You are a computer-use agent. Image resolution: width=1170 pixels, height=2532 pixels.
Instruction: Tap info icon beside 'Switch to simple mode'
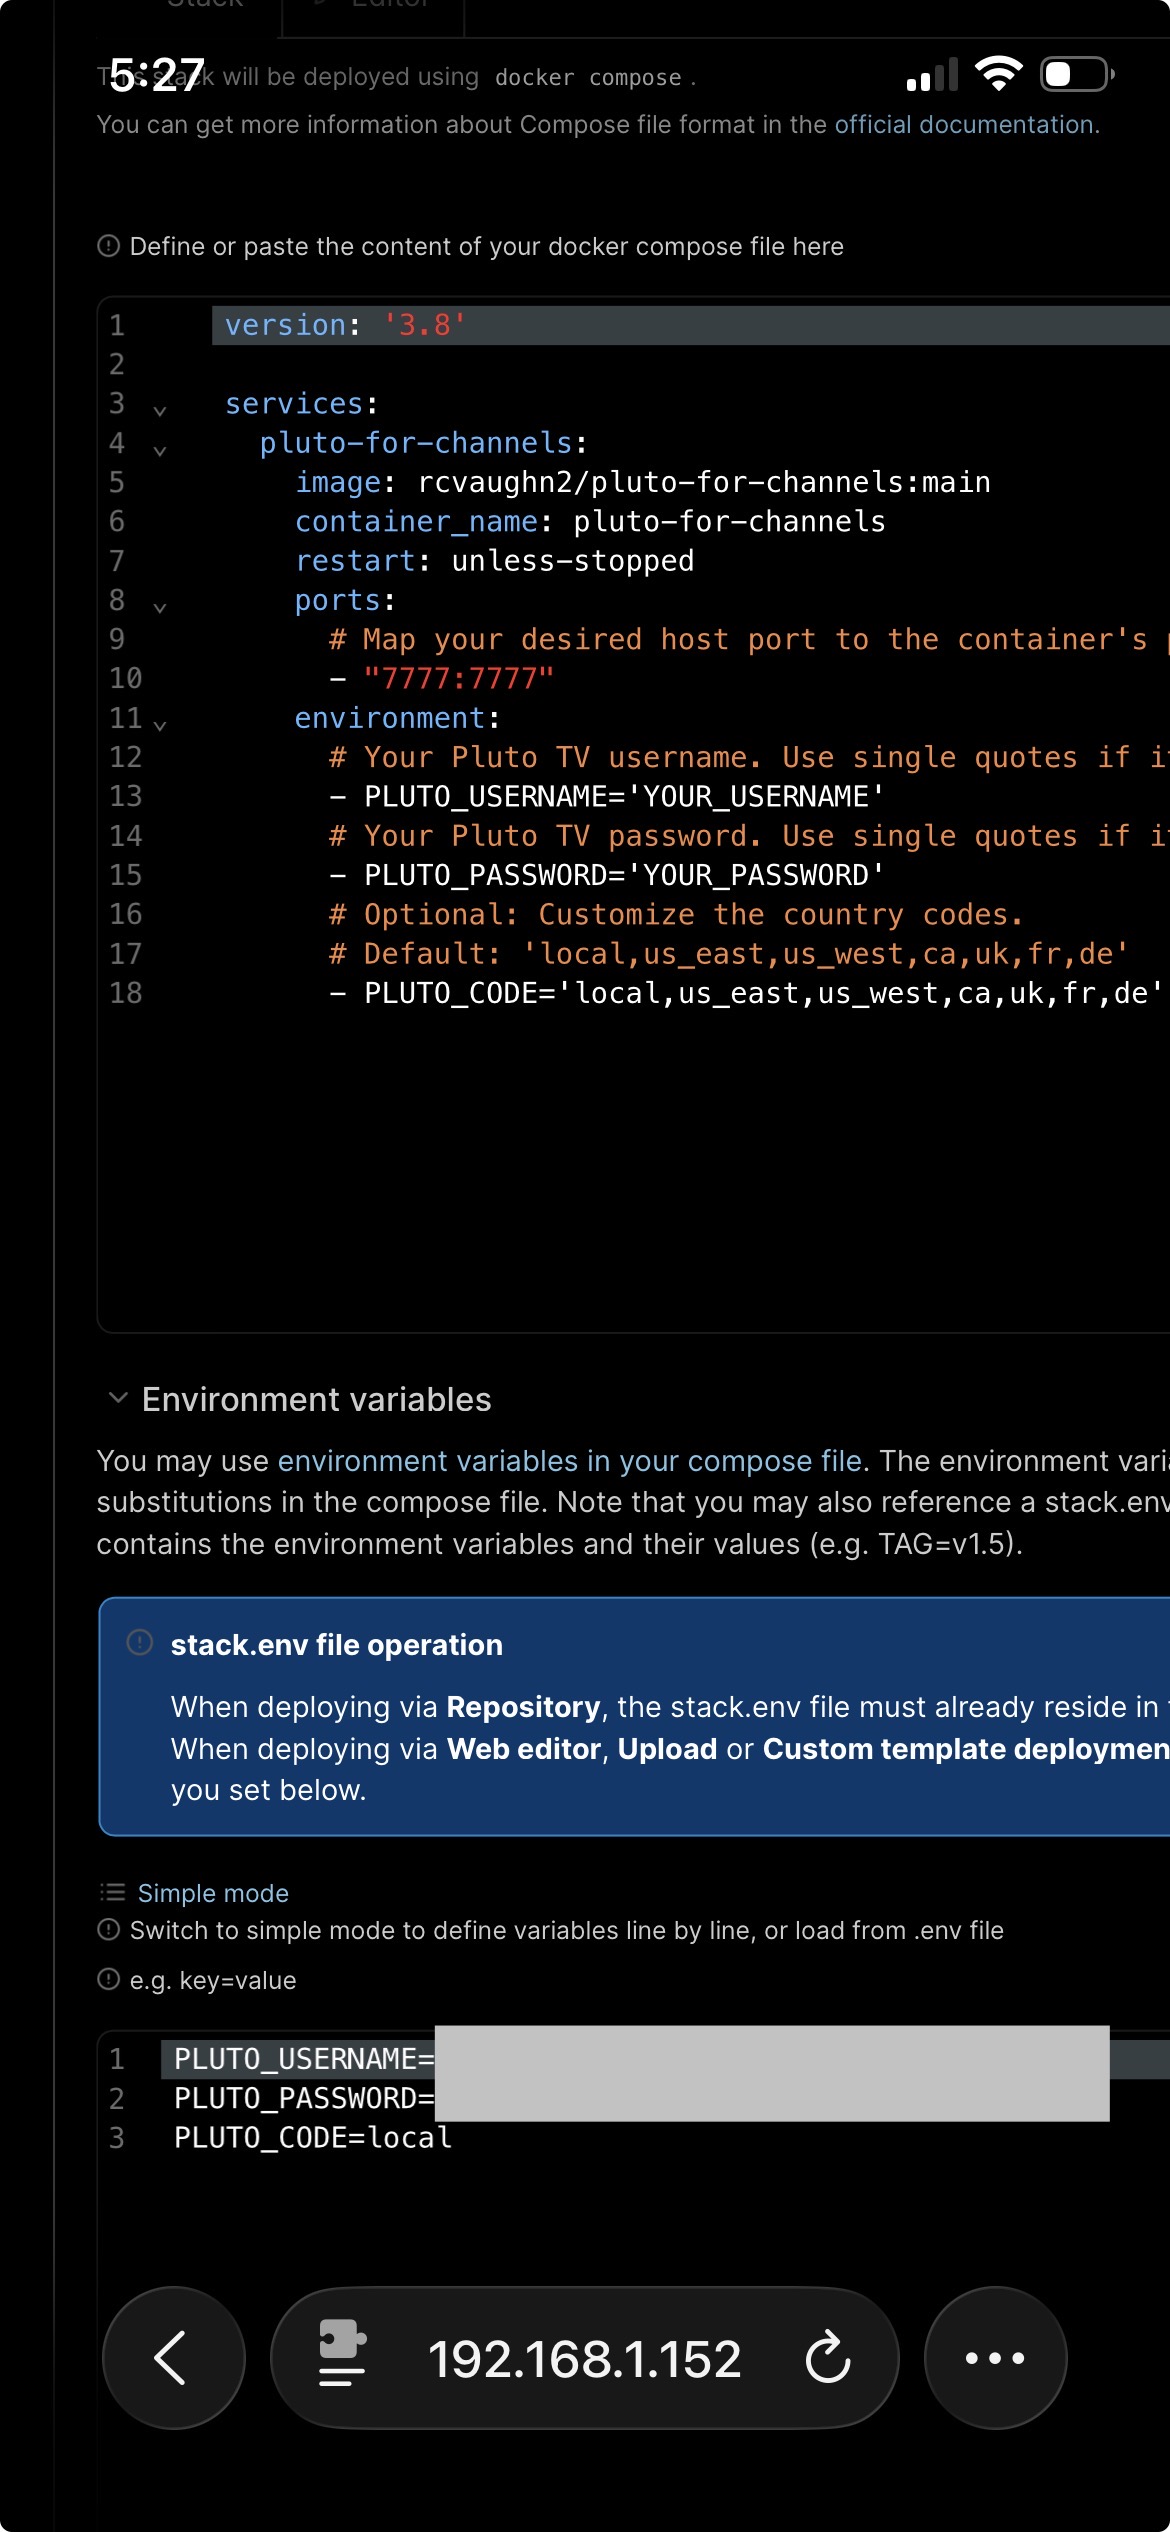108,1929
